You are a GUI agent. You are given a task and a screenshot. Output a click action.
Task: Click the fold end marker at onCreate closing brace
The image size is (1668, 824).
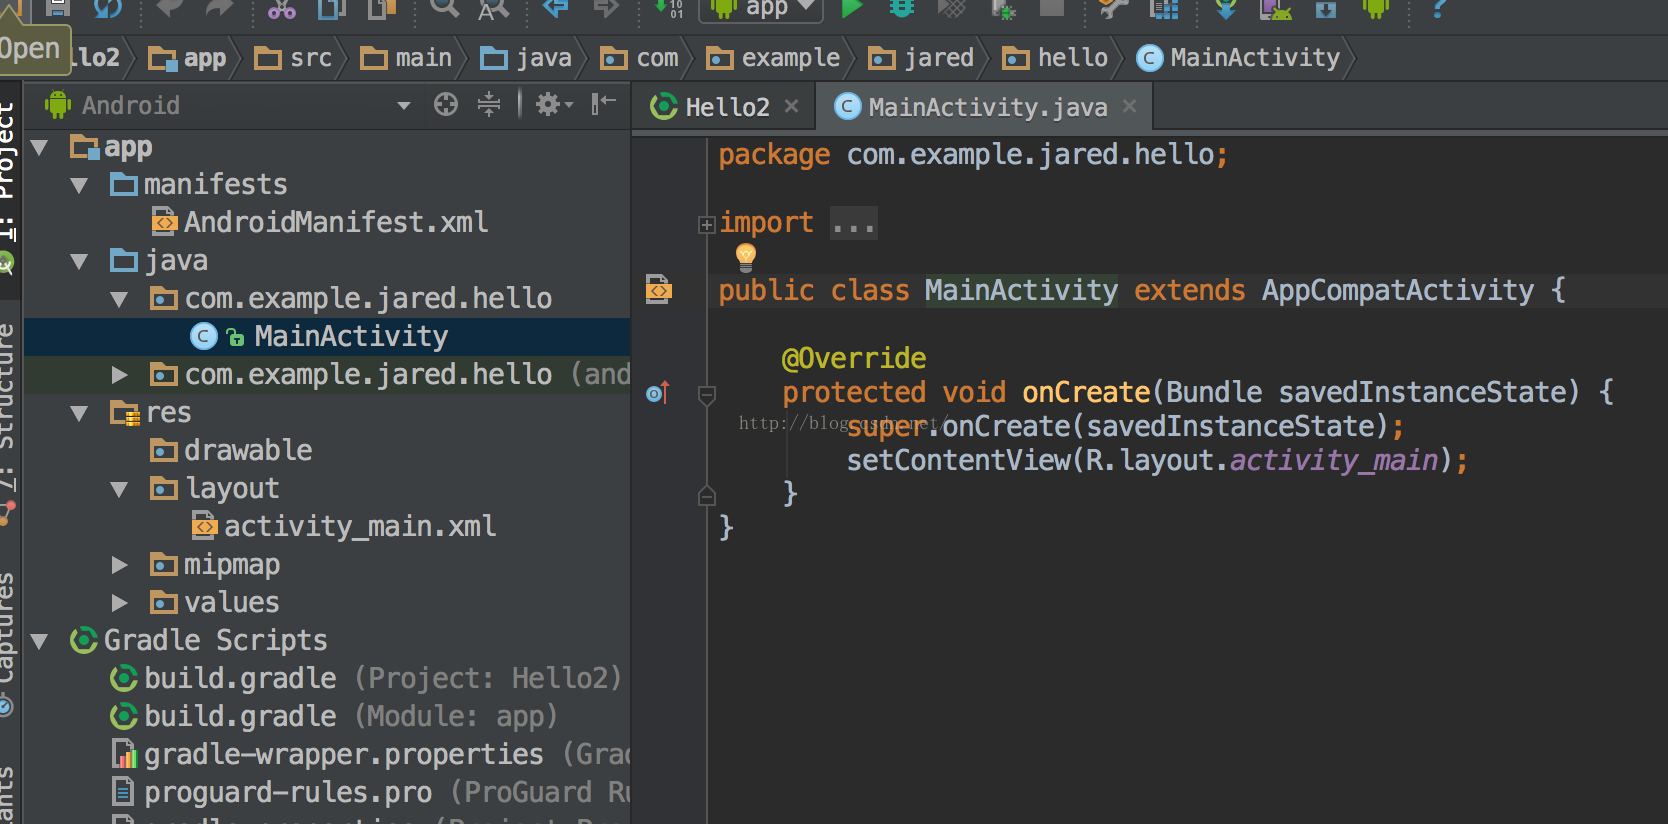pos(706,495)
